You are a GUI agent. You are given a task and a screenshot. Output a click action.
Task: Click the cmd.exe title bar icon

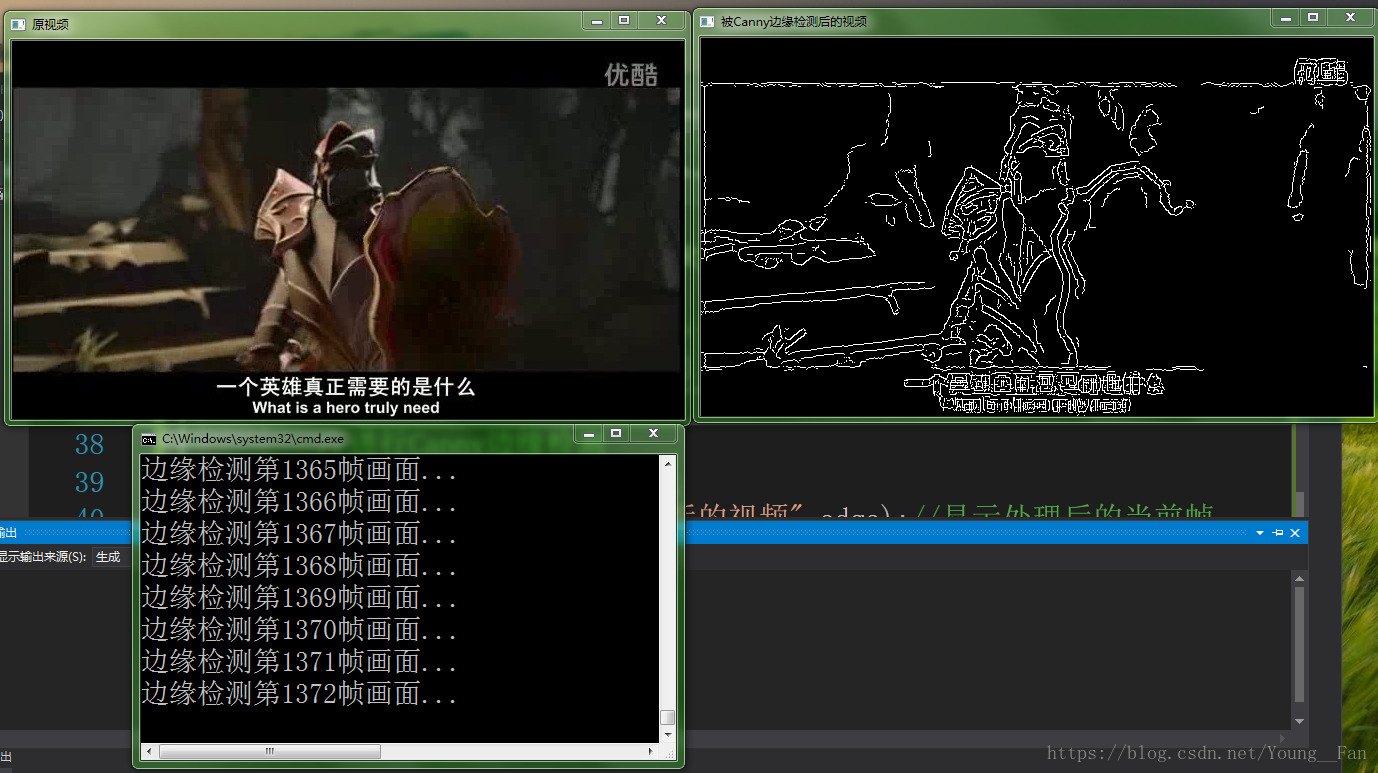tap(148, 438)
